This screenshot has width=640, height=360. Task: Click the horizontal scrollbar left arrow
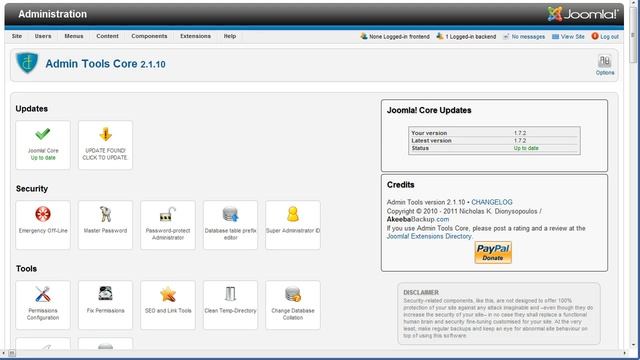click(x=3, y=353)
